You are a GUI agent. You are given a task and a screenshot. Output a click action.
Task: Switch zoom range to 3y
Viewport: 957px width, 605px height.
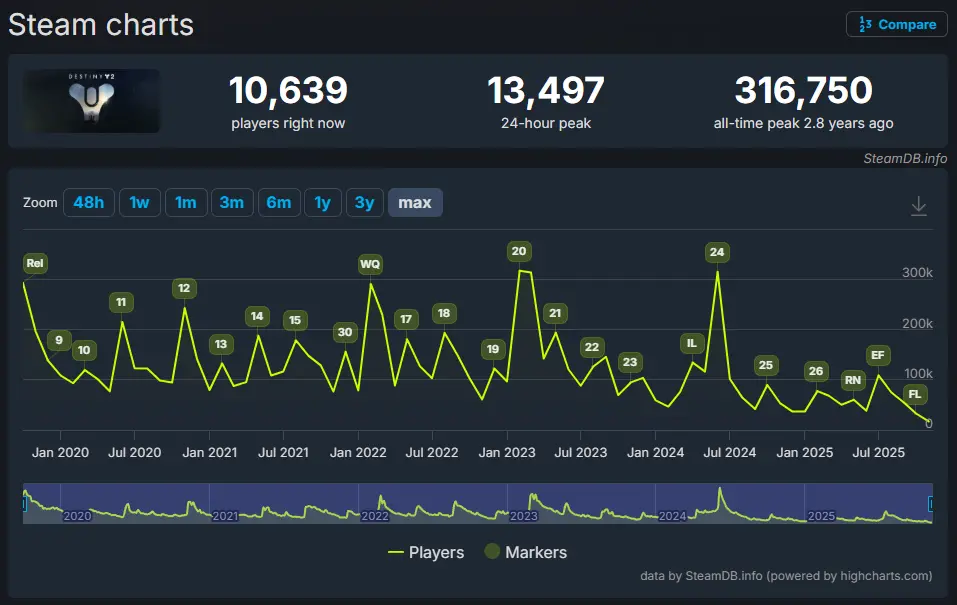tap(364, 203)
